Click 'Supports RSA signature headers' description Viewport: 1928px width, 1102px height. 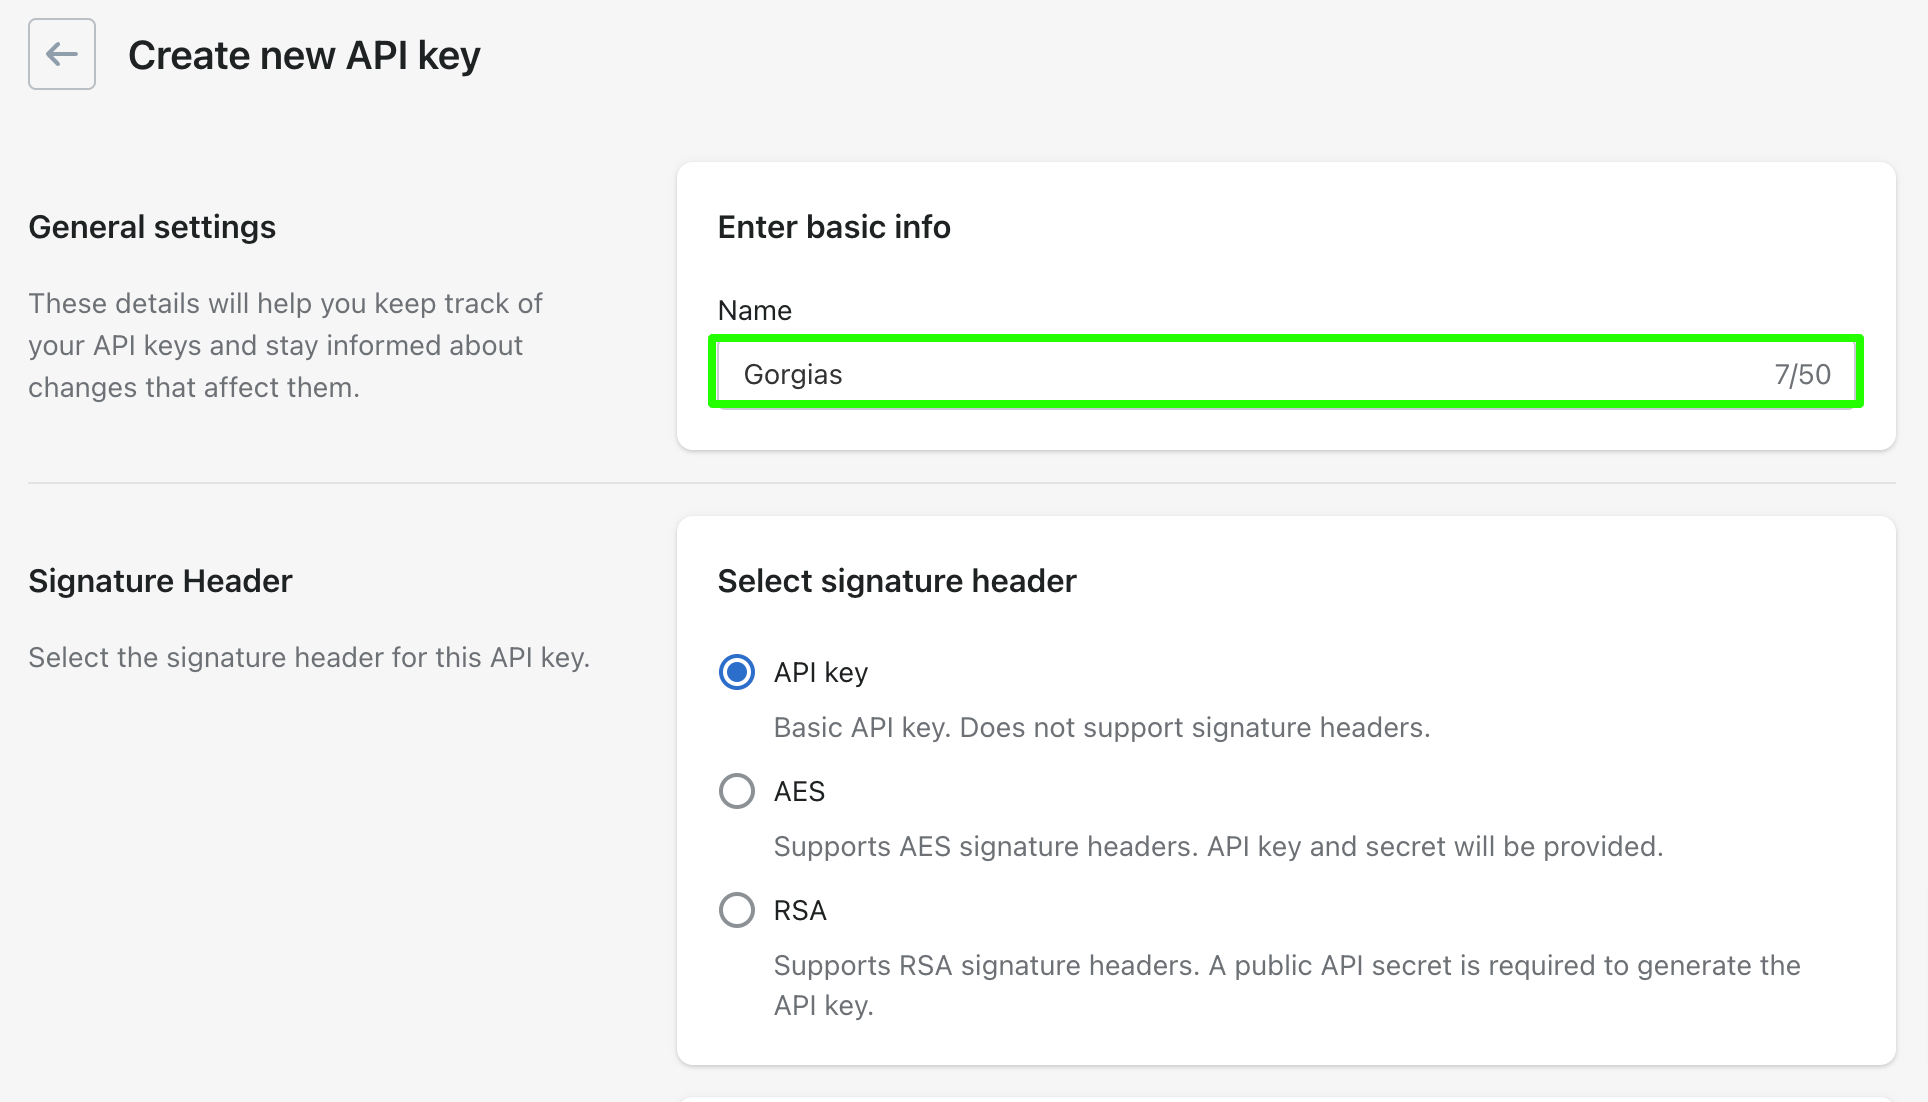[1287, 985]
